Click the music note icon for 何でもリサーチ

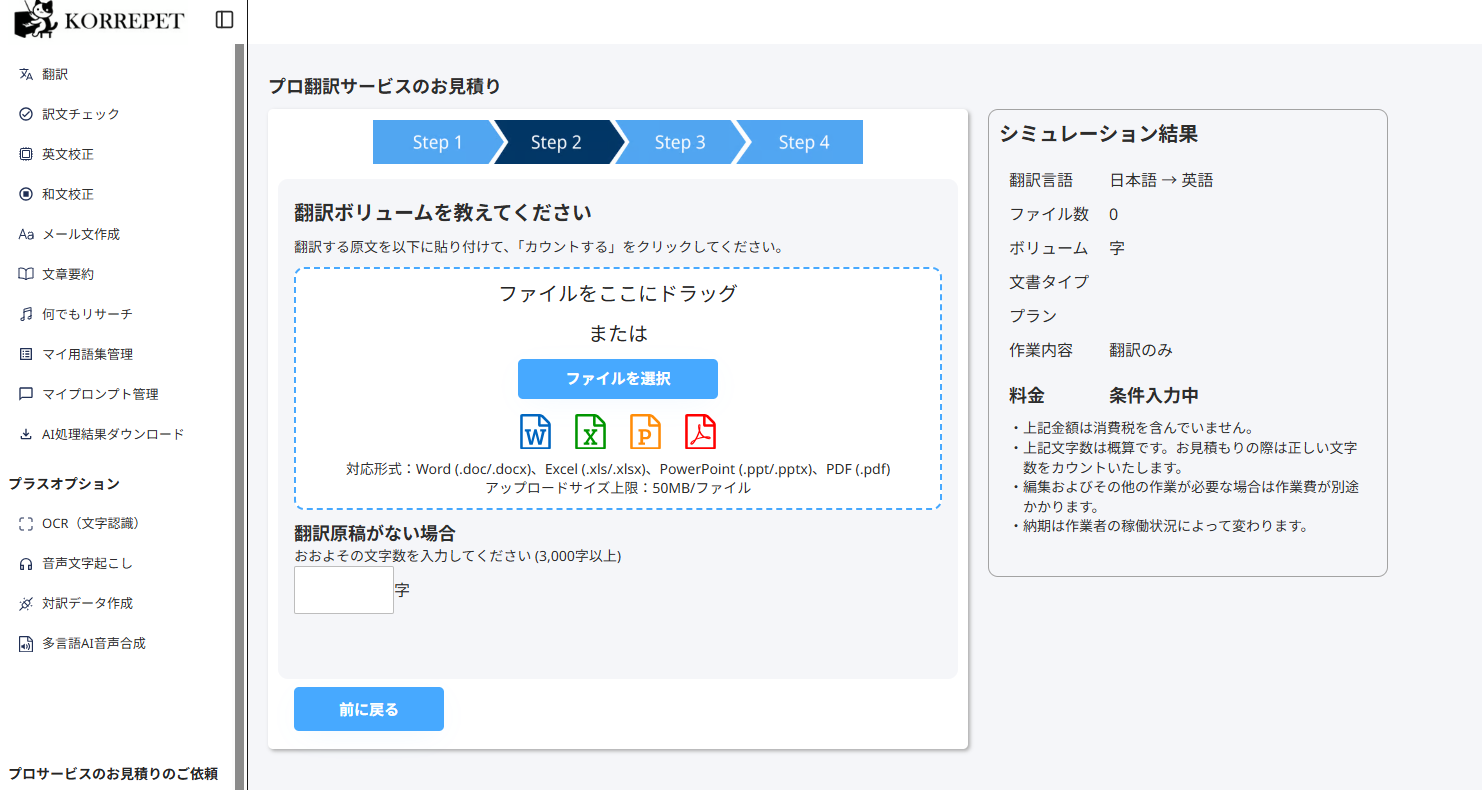pyautogui.click(x=26, y=314)
